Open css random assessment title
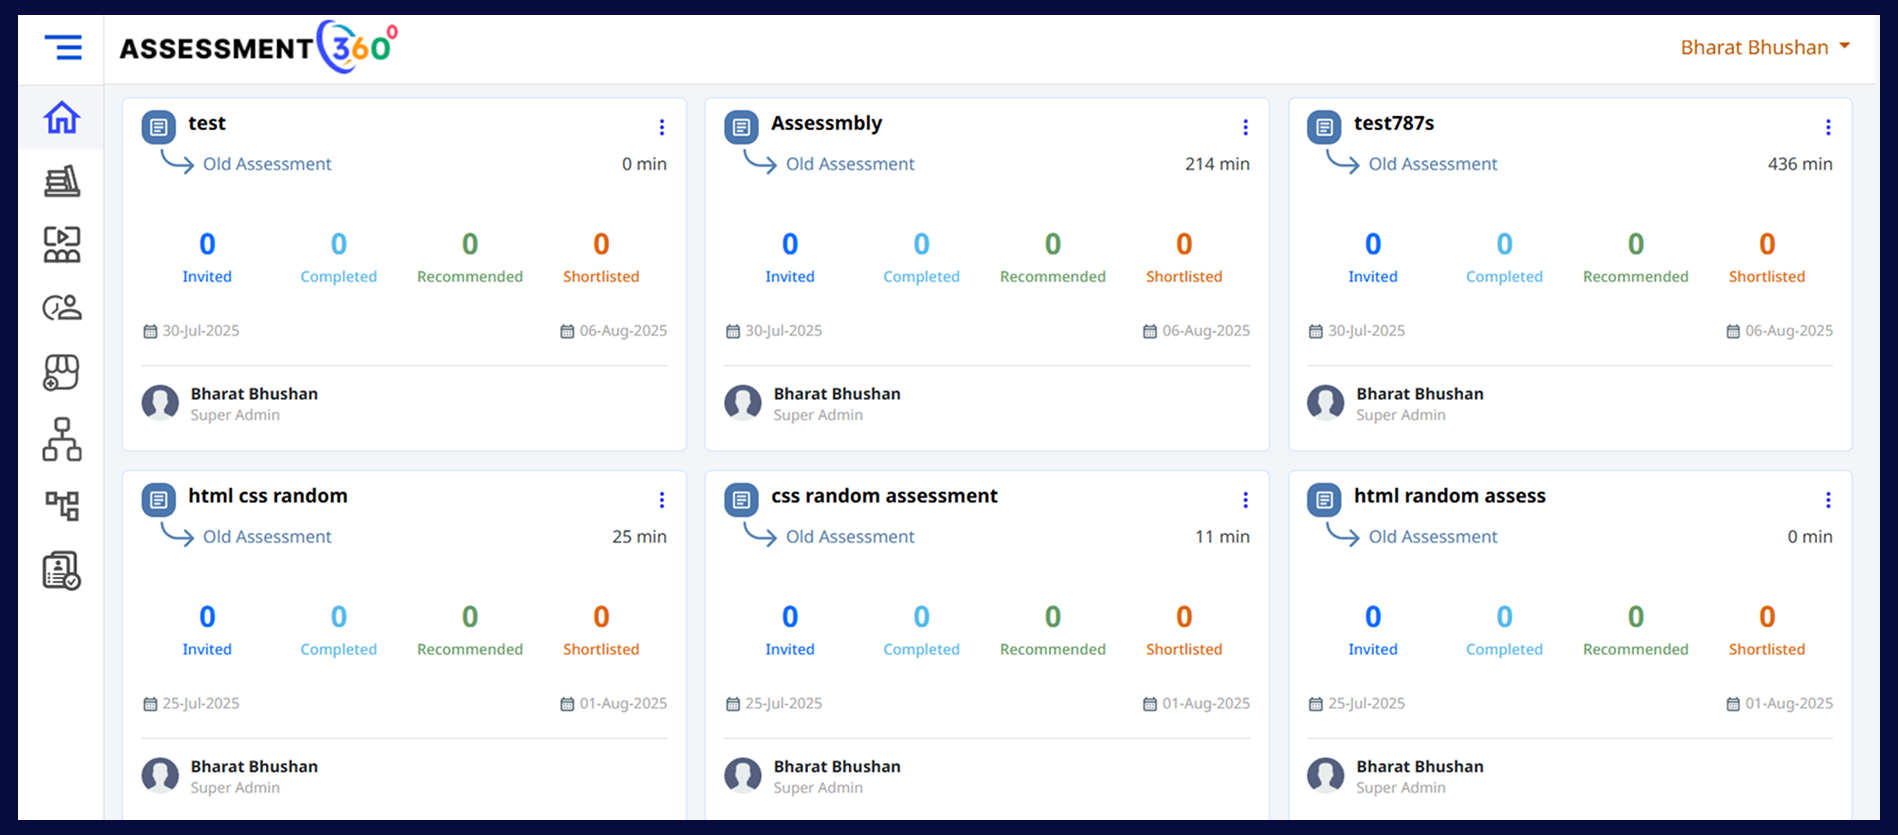Viewport: 1898px width, 835px height. [885, 496]
